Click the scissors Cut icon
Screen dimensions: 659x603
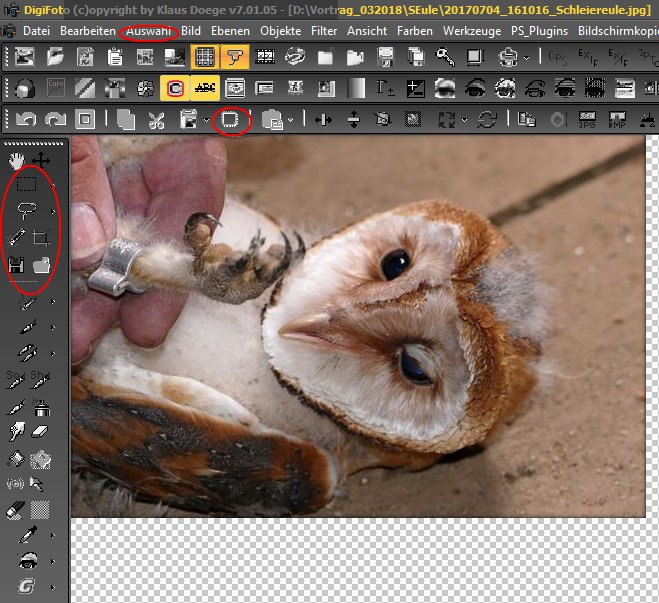[156, 120]
